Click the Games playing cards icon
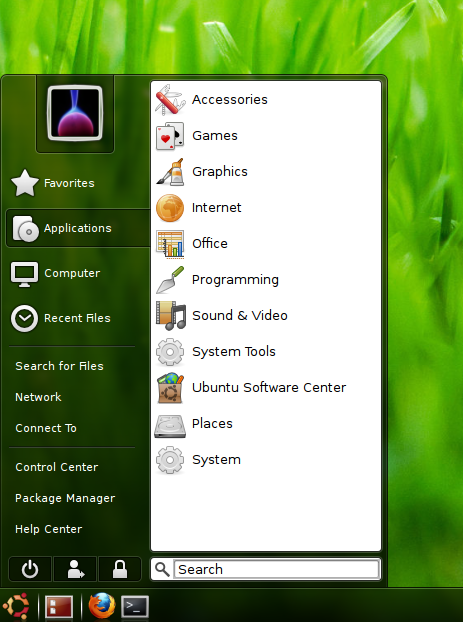The height and width of the screenshot is (622, 463). 170,136
